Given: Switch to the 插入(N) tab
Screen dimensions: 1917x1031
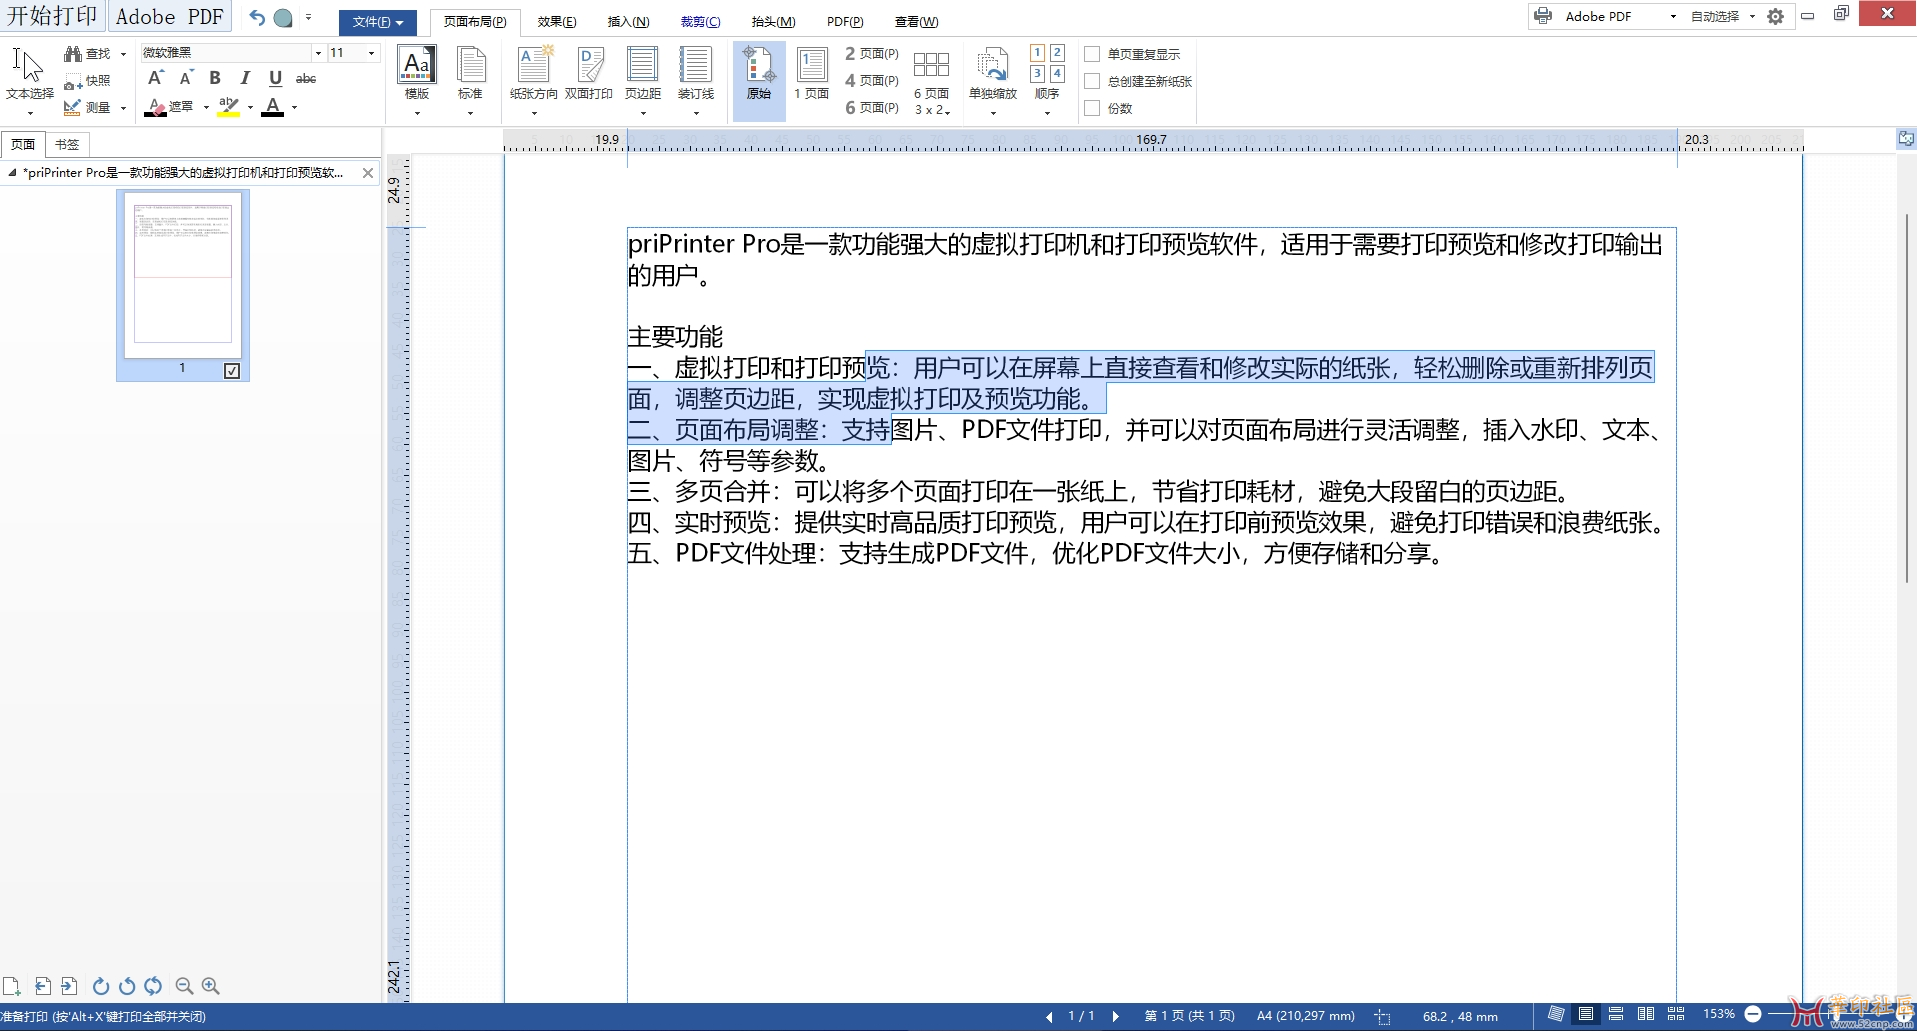Looking at the screenshot, I should click(628, 22).
